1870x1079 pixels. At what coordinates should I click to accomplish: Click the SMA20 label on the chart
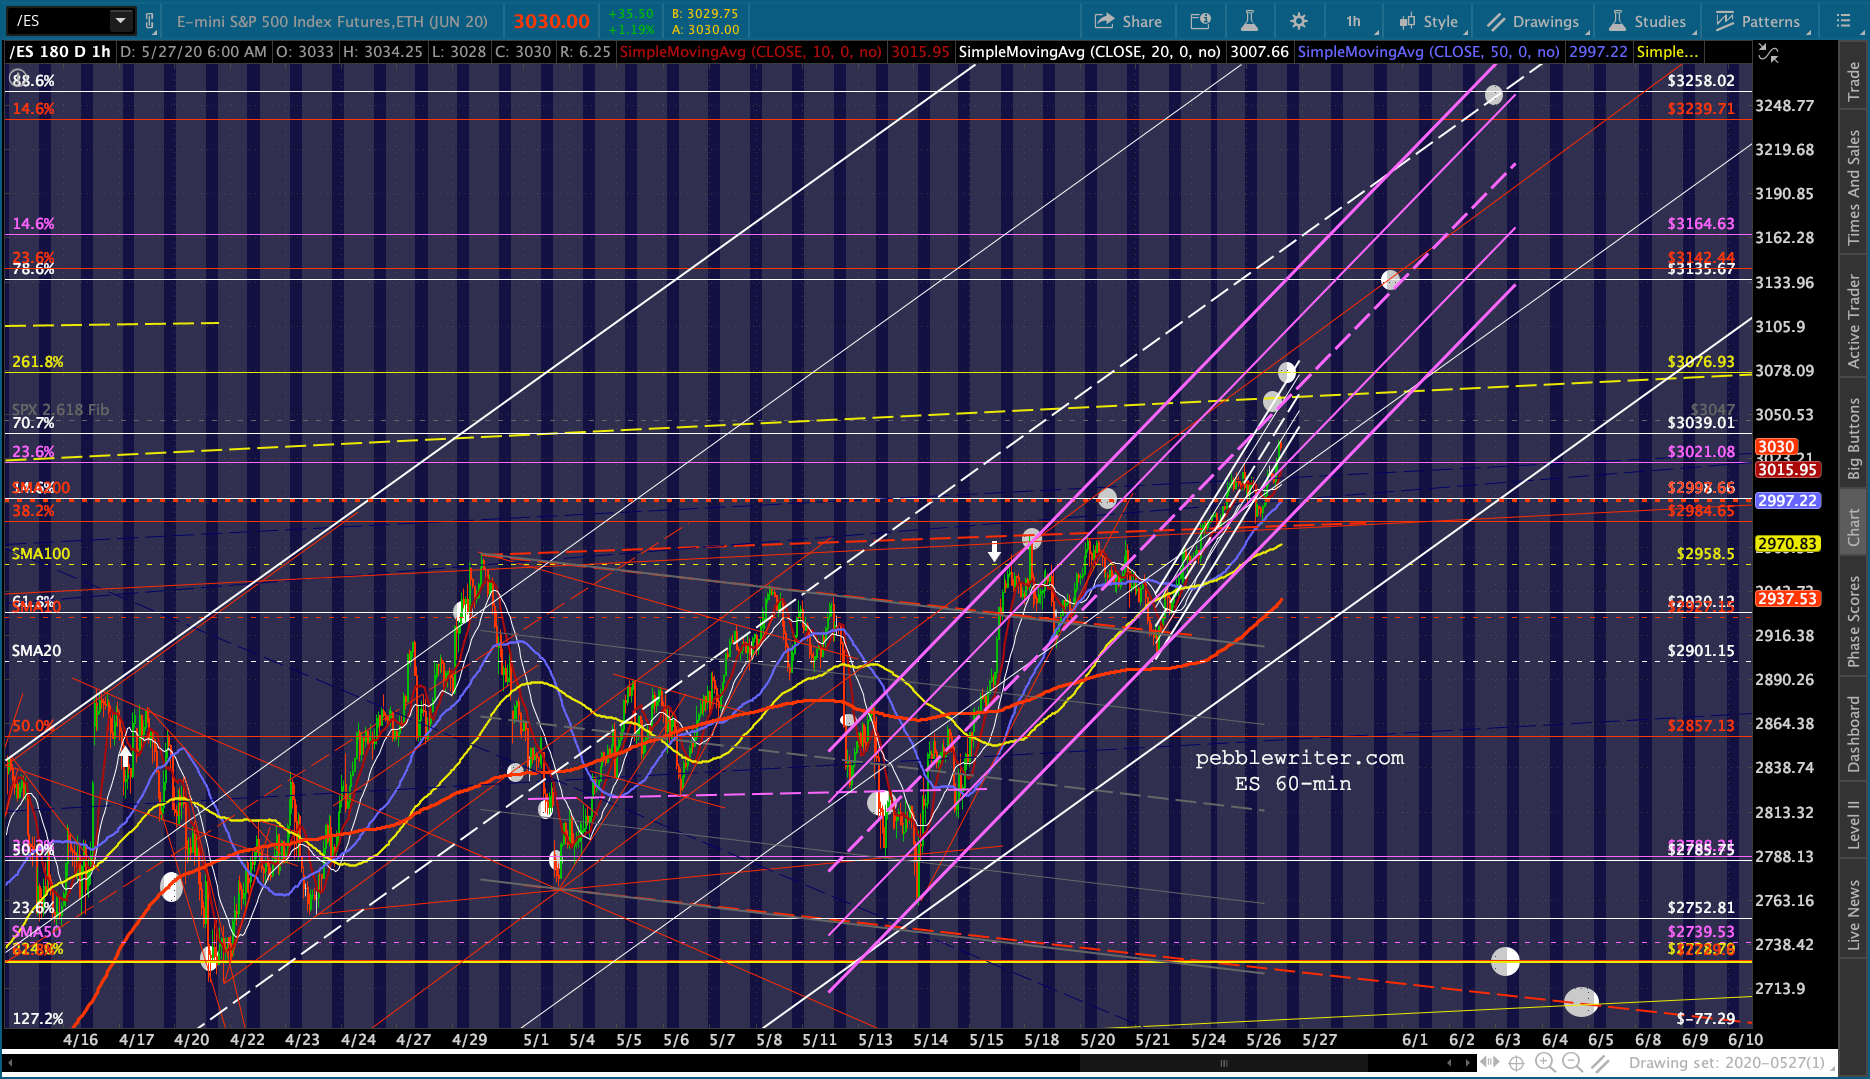[x=36, y=651]
